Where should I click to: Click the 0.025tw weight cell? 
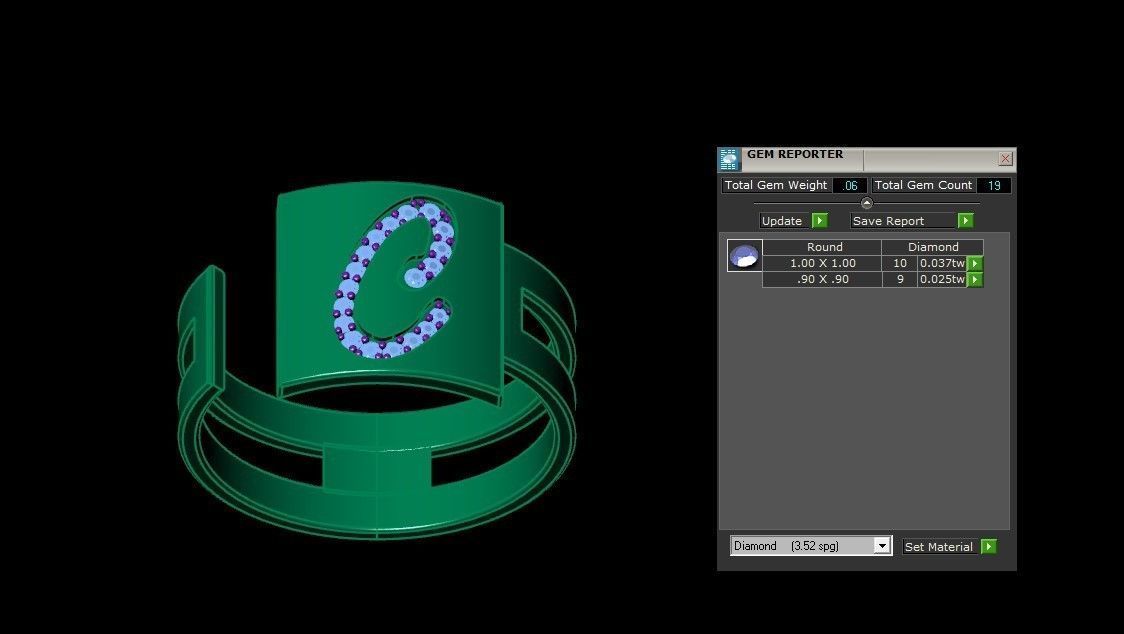942,279
